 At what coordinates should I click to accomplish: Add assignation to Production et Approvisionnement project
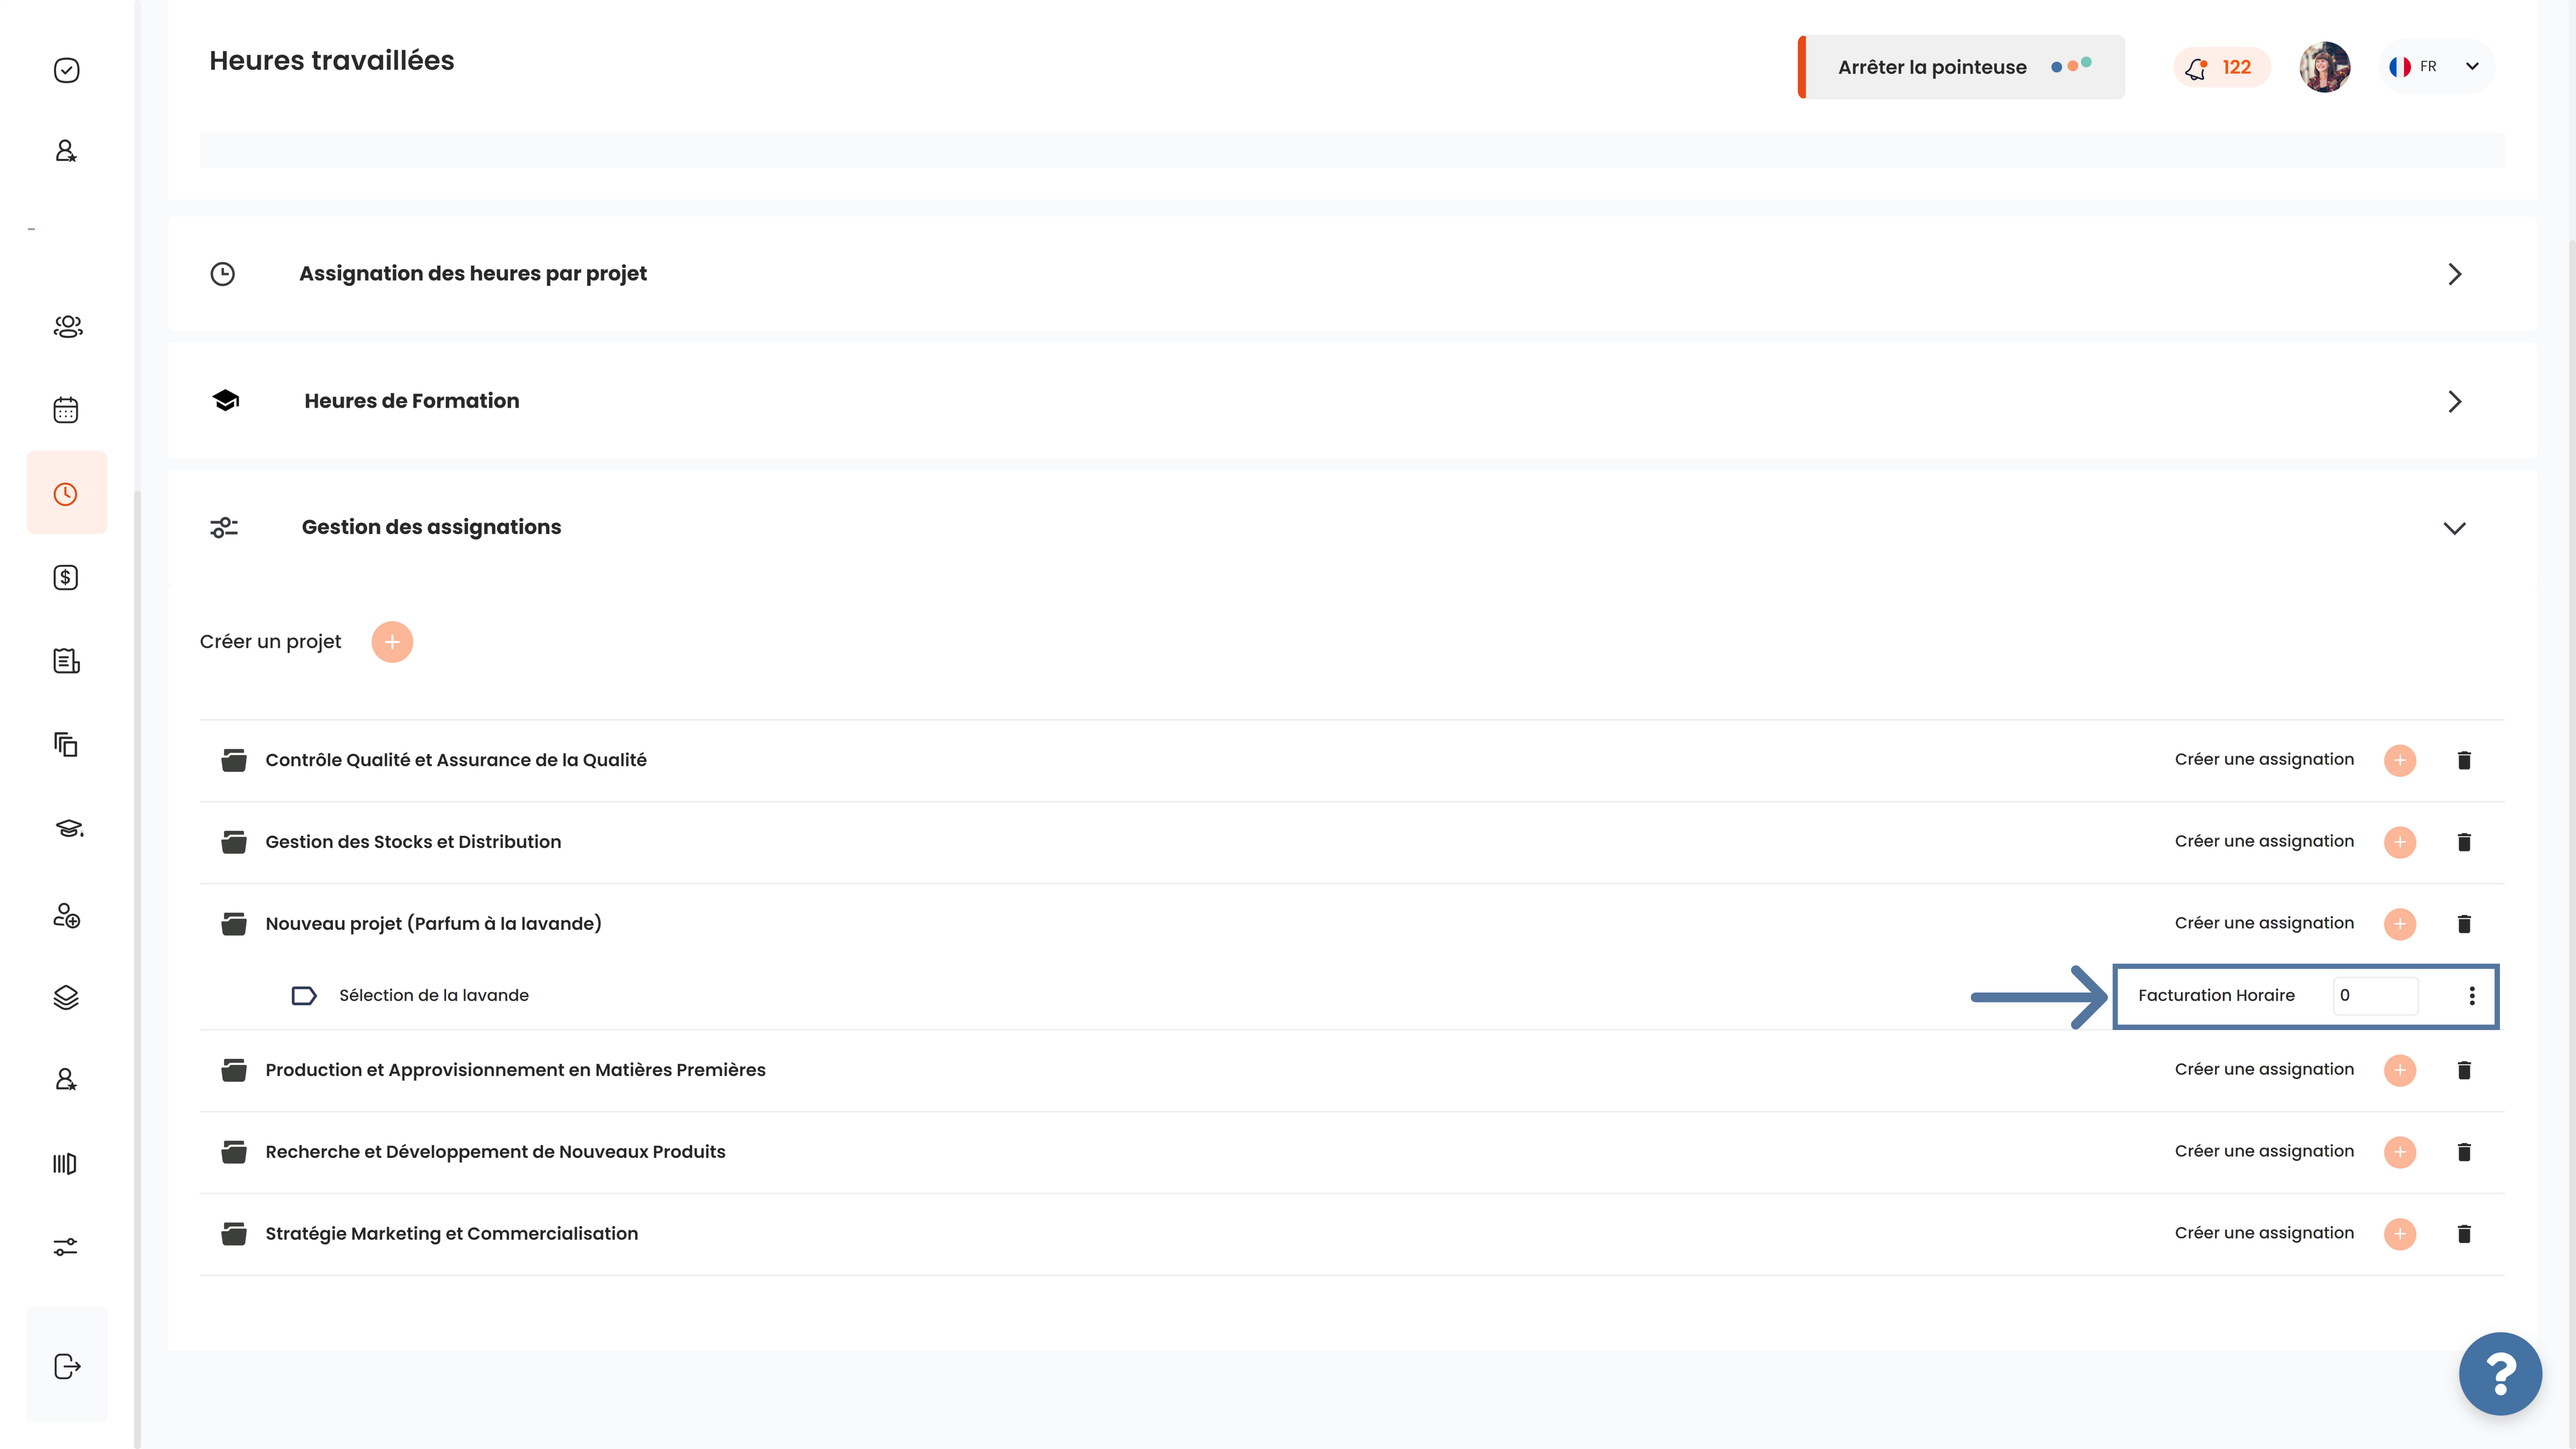point(2400,1070)
